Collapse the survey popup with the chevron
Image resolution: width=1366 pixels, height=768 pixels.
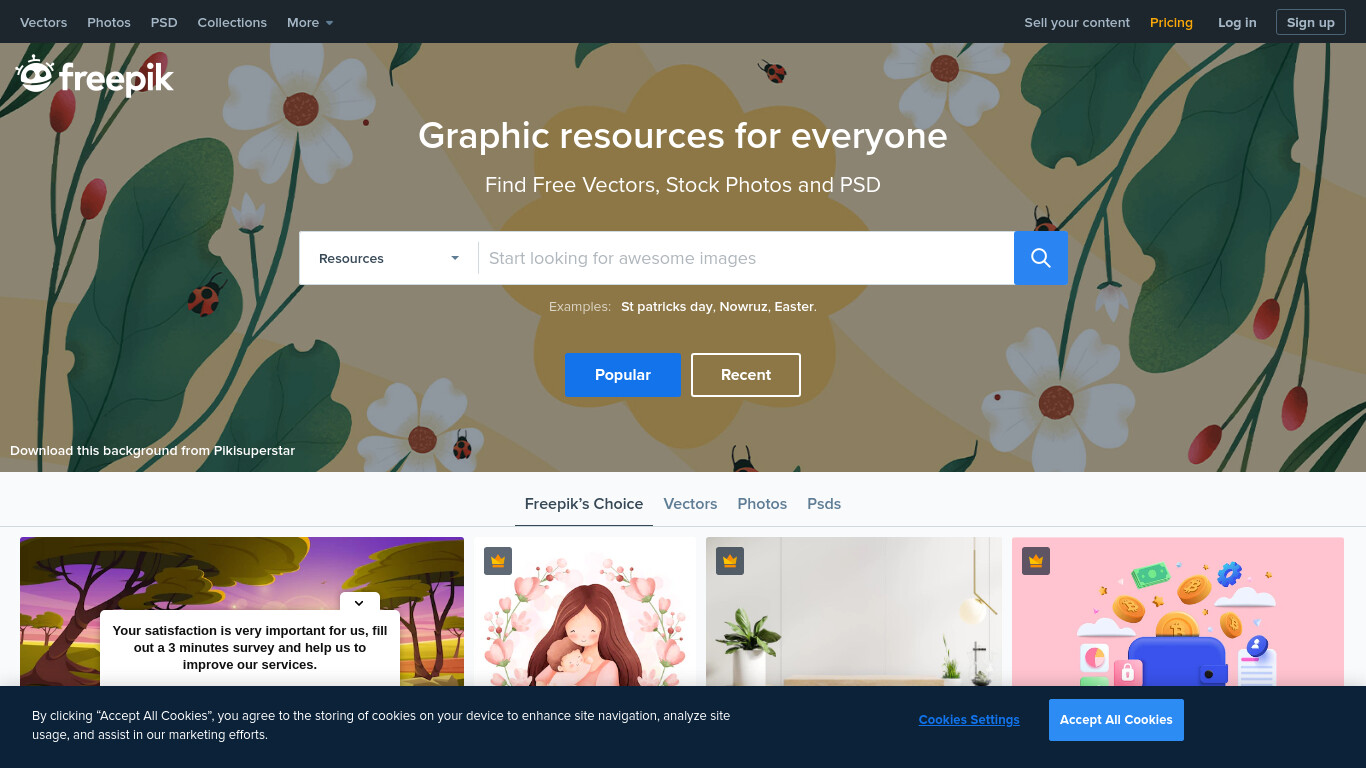coord(360,603)
